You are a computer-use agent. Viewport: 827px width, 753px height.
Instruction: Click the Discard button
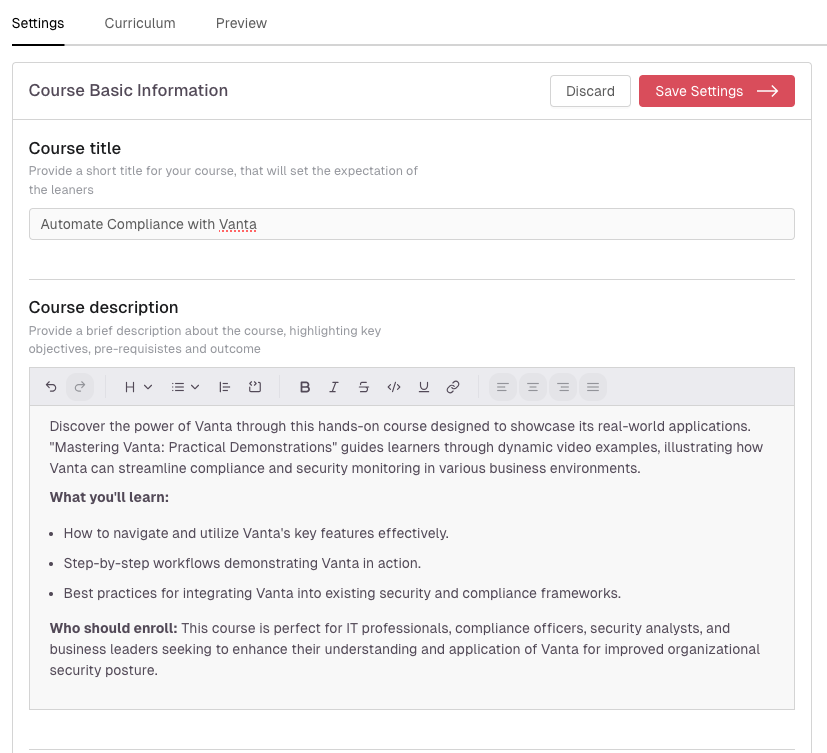pyautogui.click(x=590, y=91)
